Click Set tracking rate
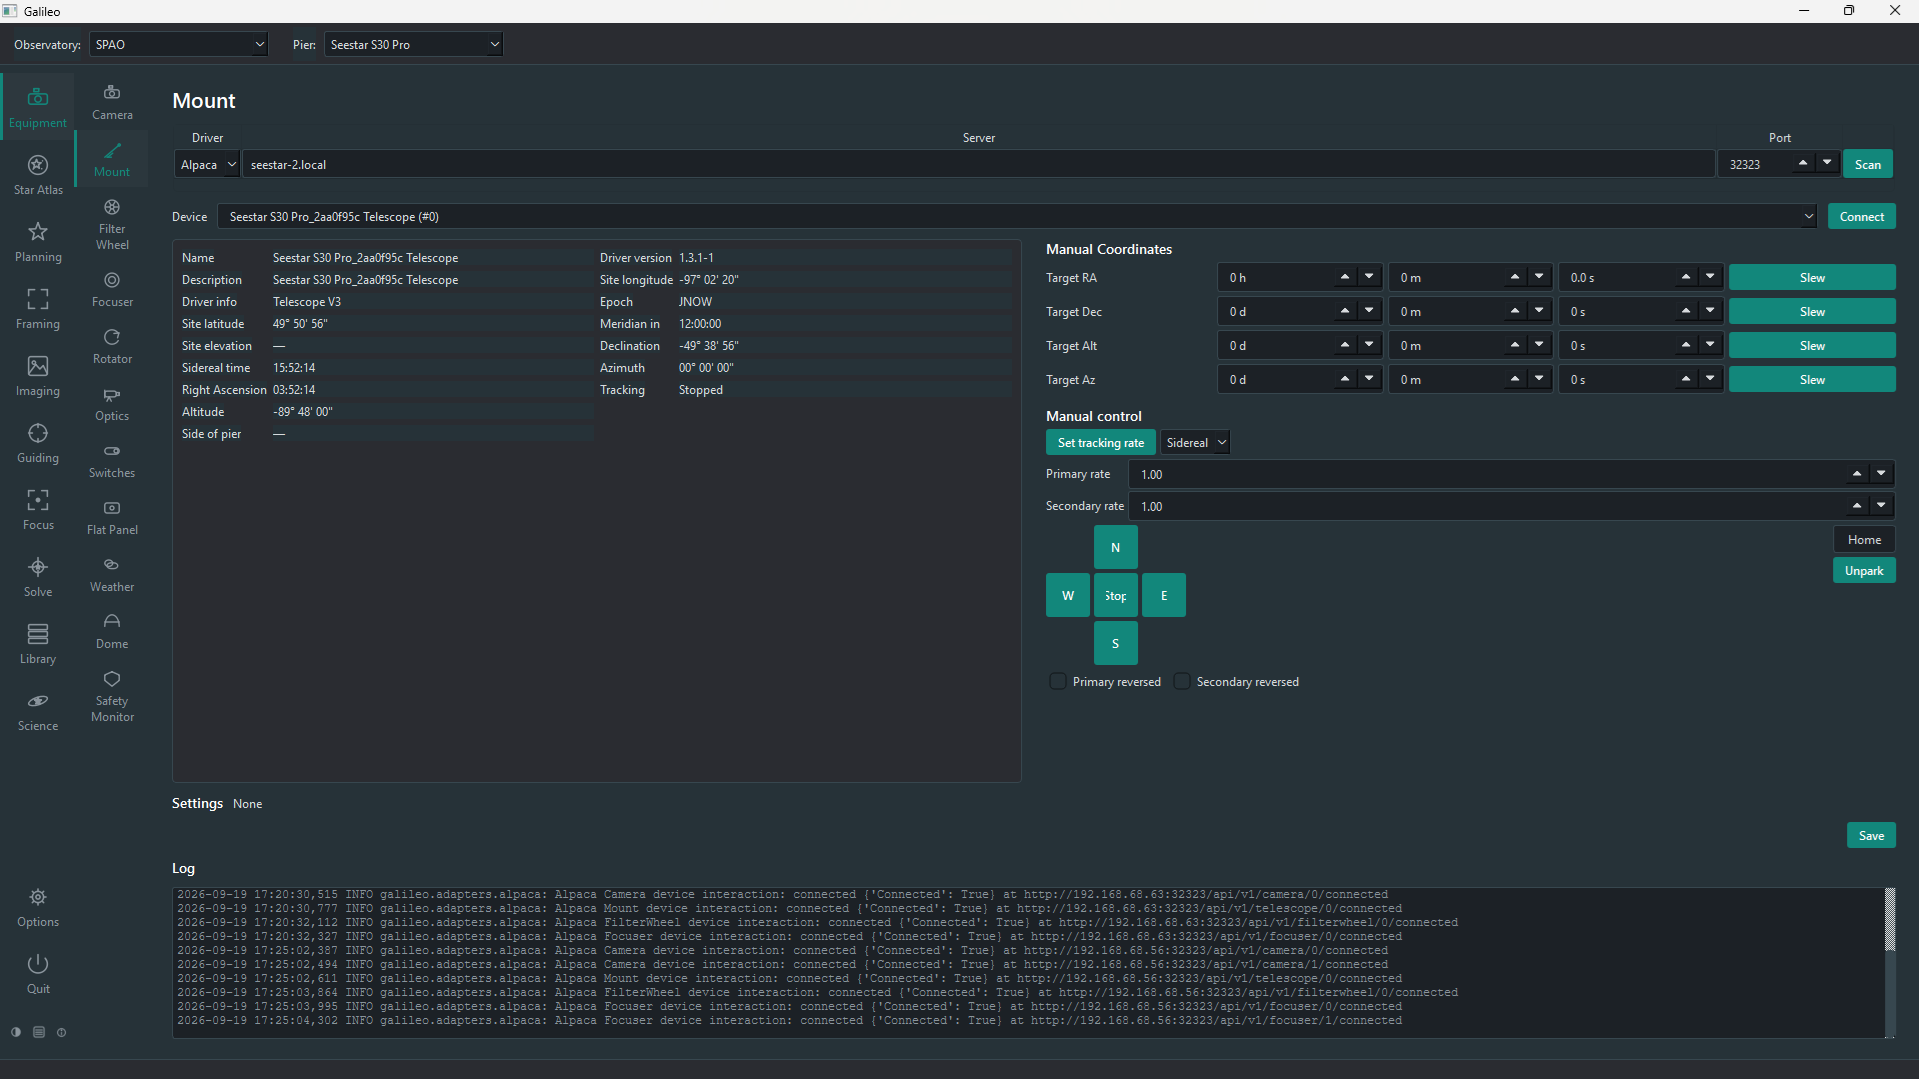1919x1079 pixels. tap(1101, 443)
